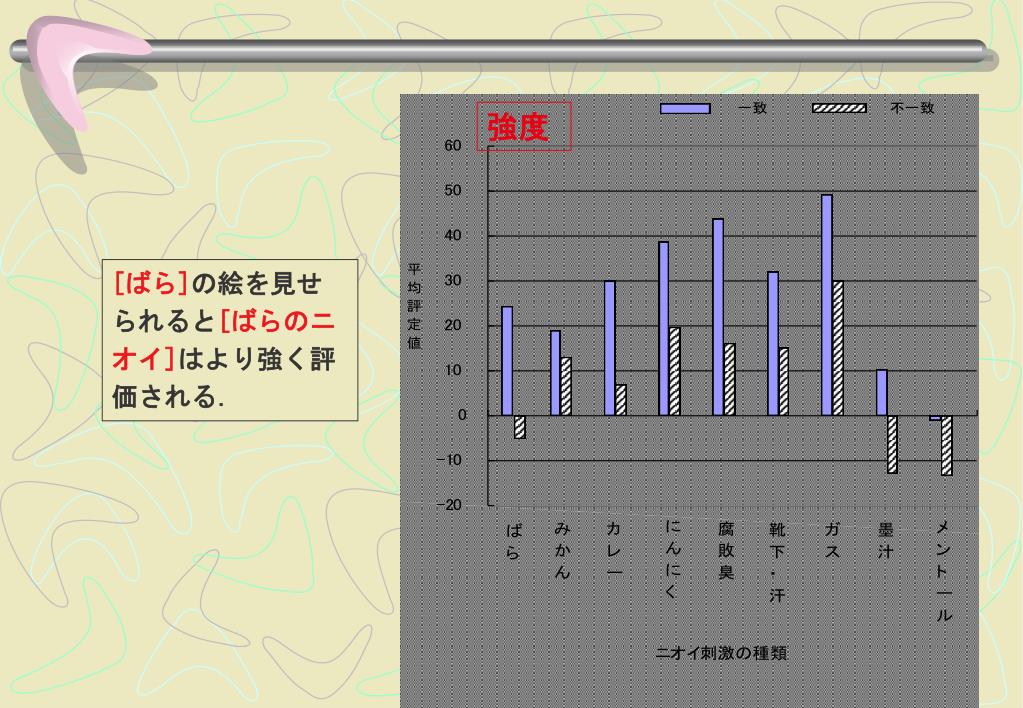Image resolution: width=1023 pixels, height=708 pixels.
Task: Click the blue 墨汁 bar
Action: [881, 393]
